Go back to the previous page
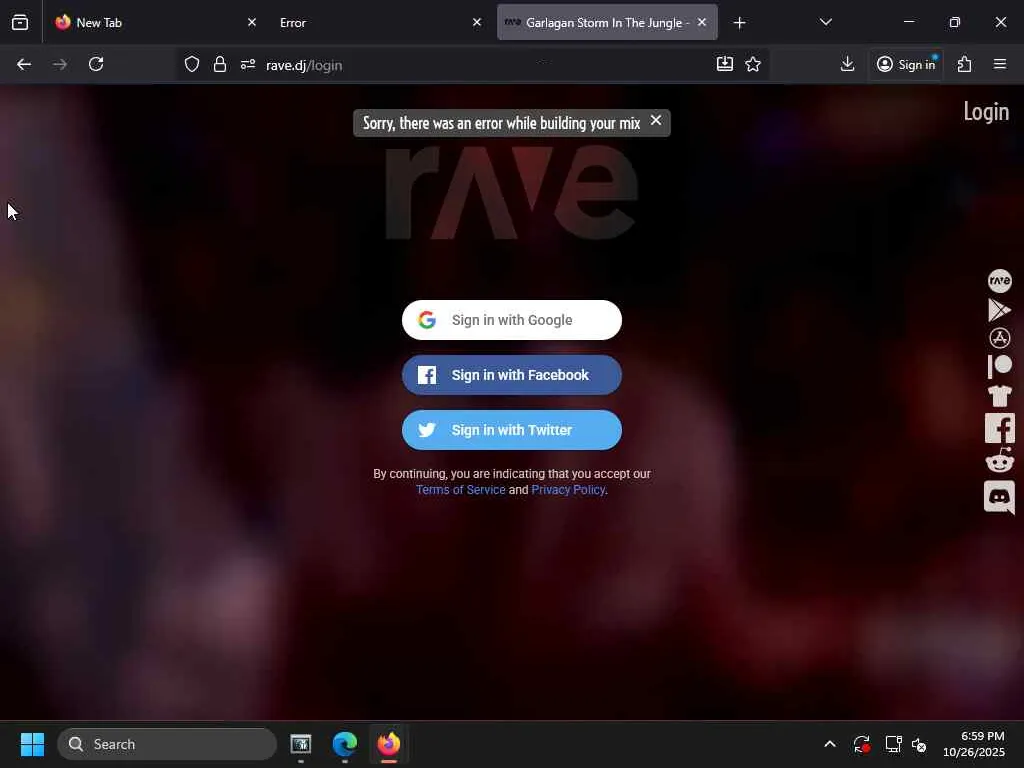The width and height of the screenshot is (1024, 768). 24,65
